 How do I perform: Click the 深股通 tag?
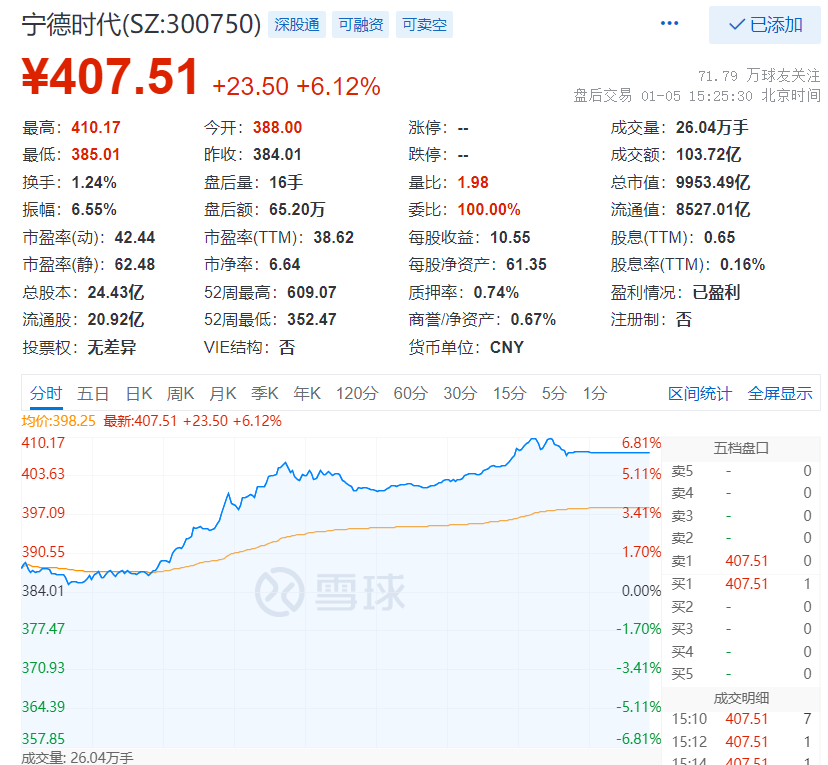(x=296, y=24)
